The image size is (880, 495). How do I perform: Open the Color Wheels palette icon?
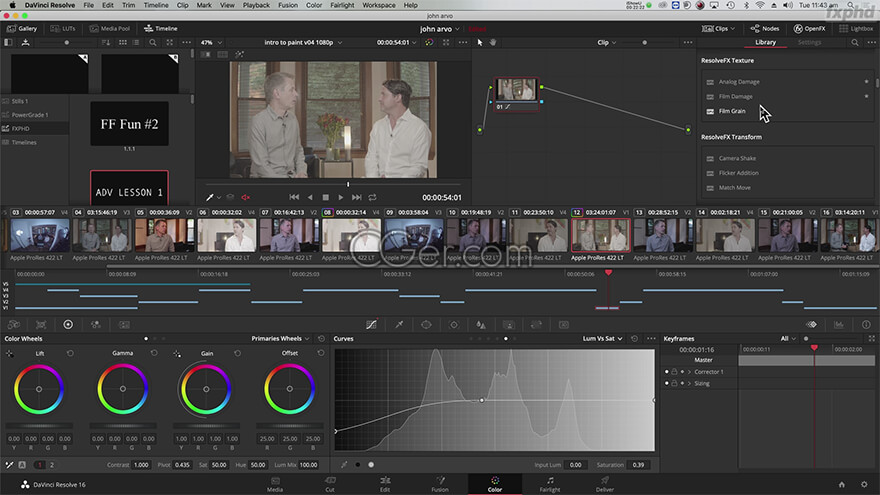[68, 324]
